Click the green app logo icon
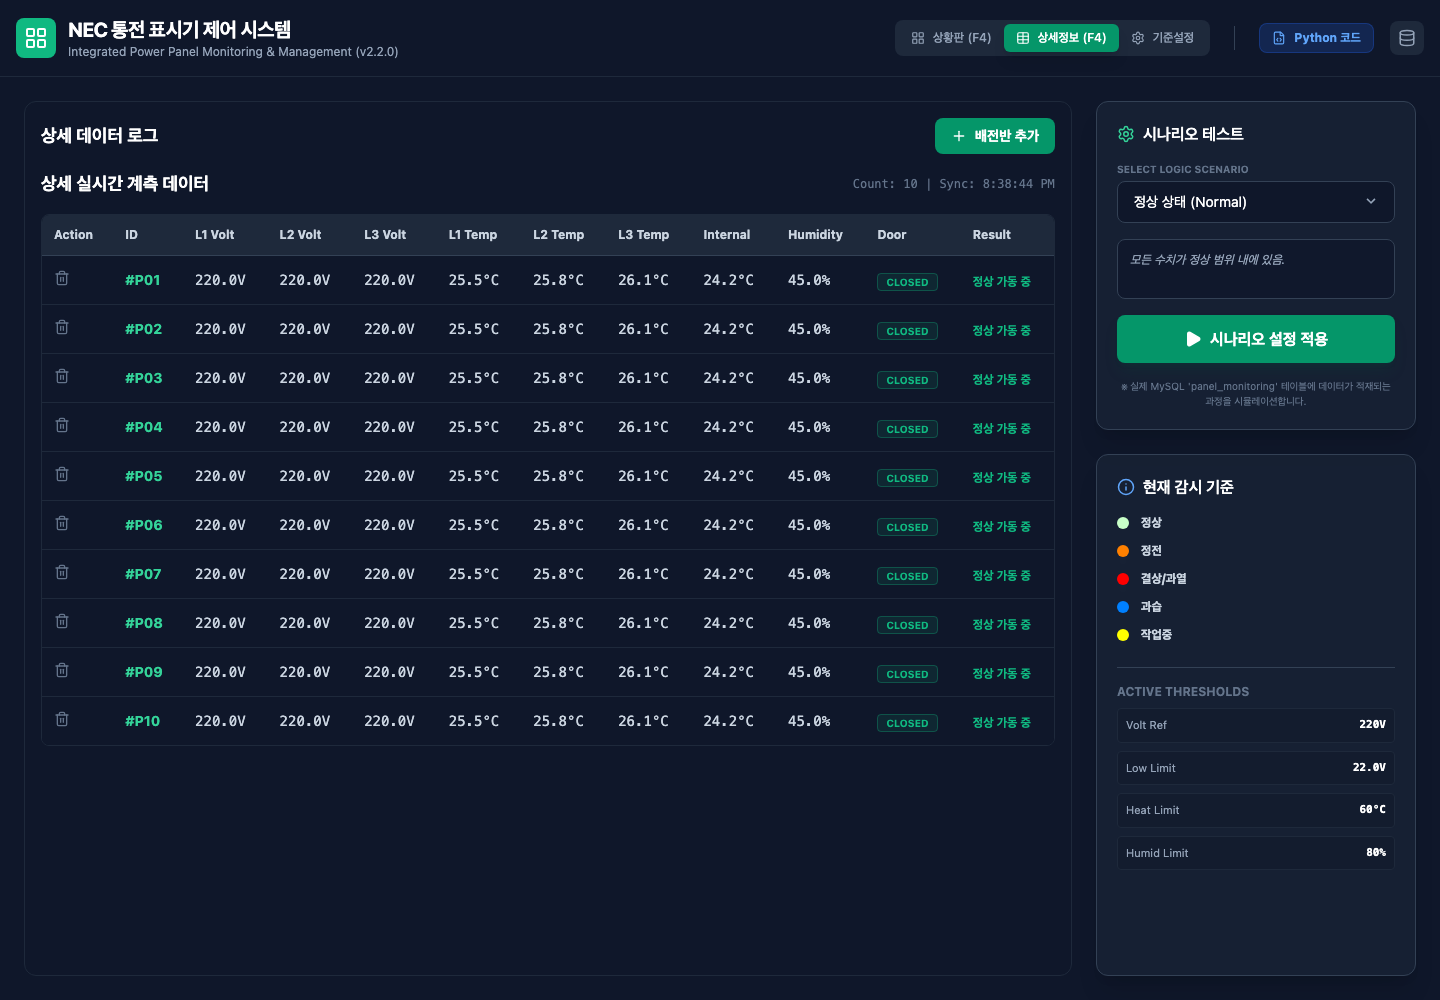Viewport: 1440px width, 1000px height. point(36,38)
